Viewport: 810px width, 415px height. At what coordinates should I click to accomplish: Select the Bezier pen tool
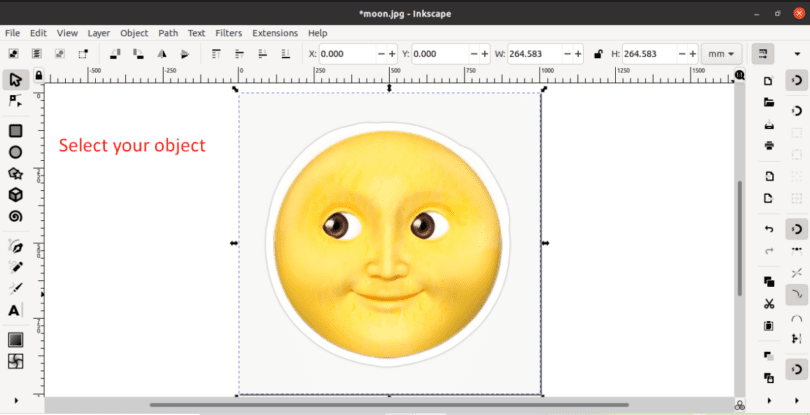tap(15, 246)
